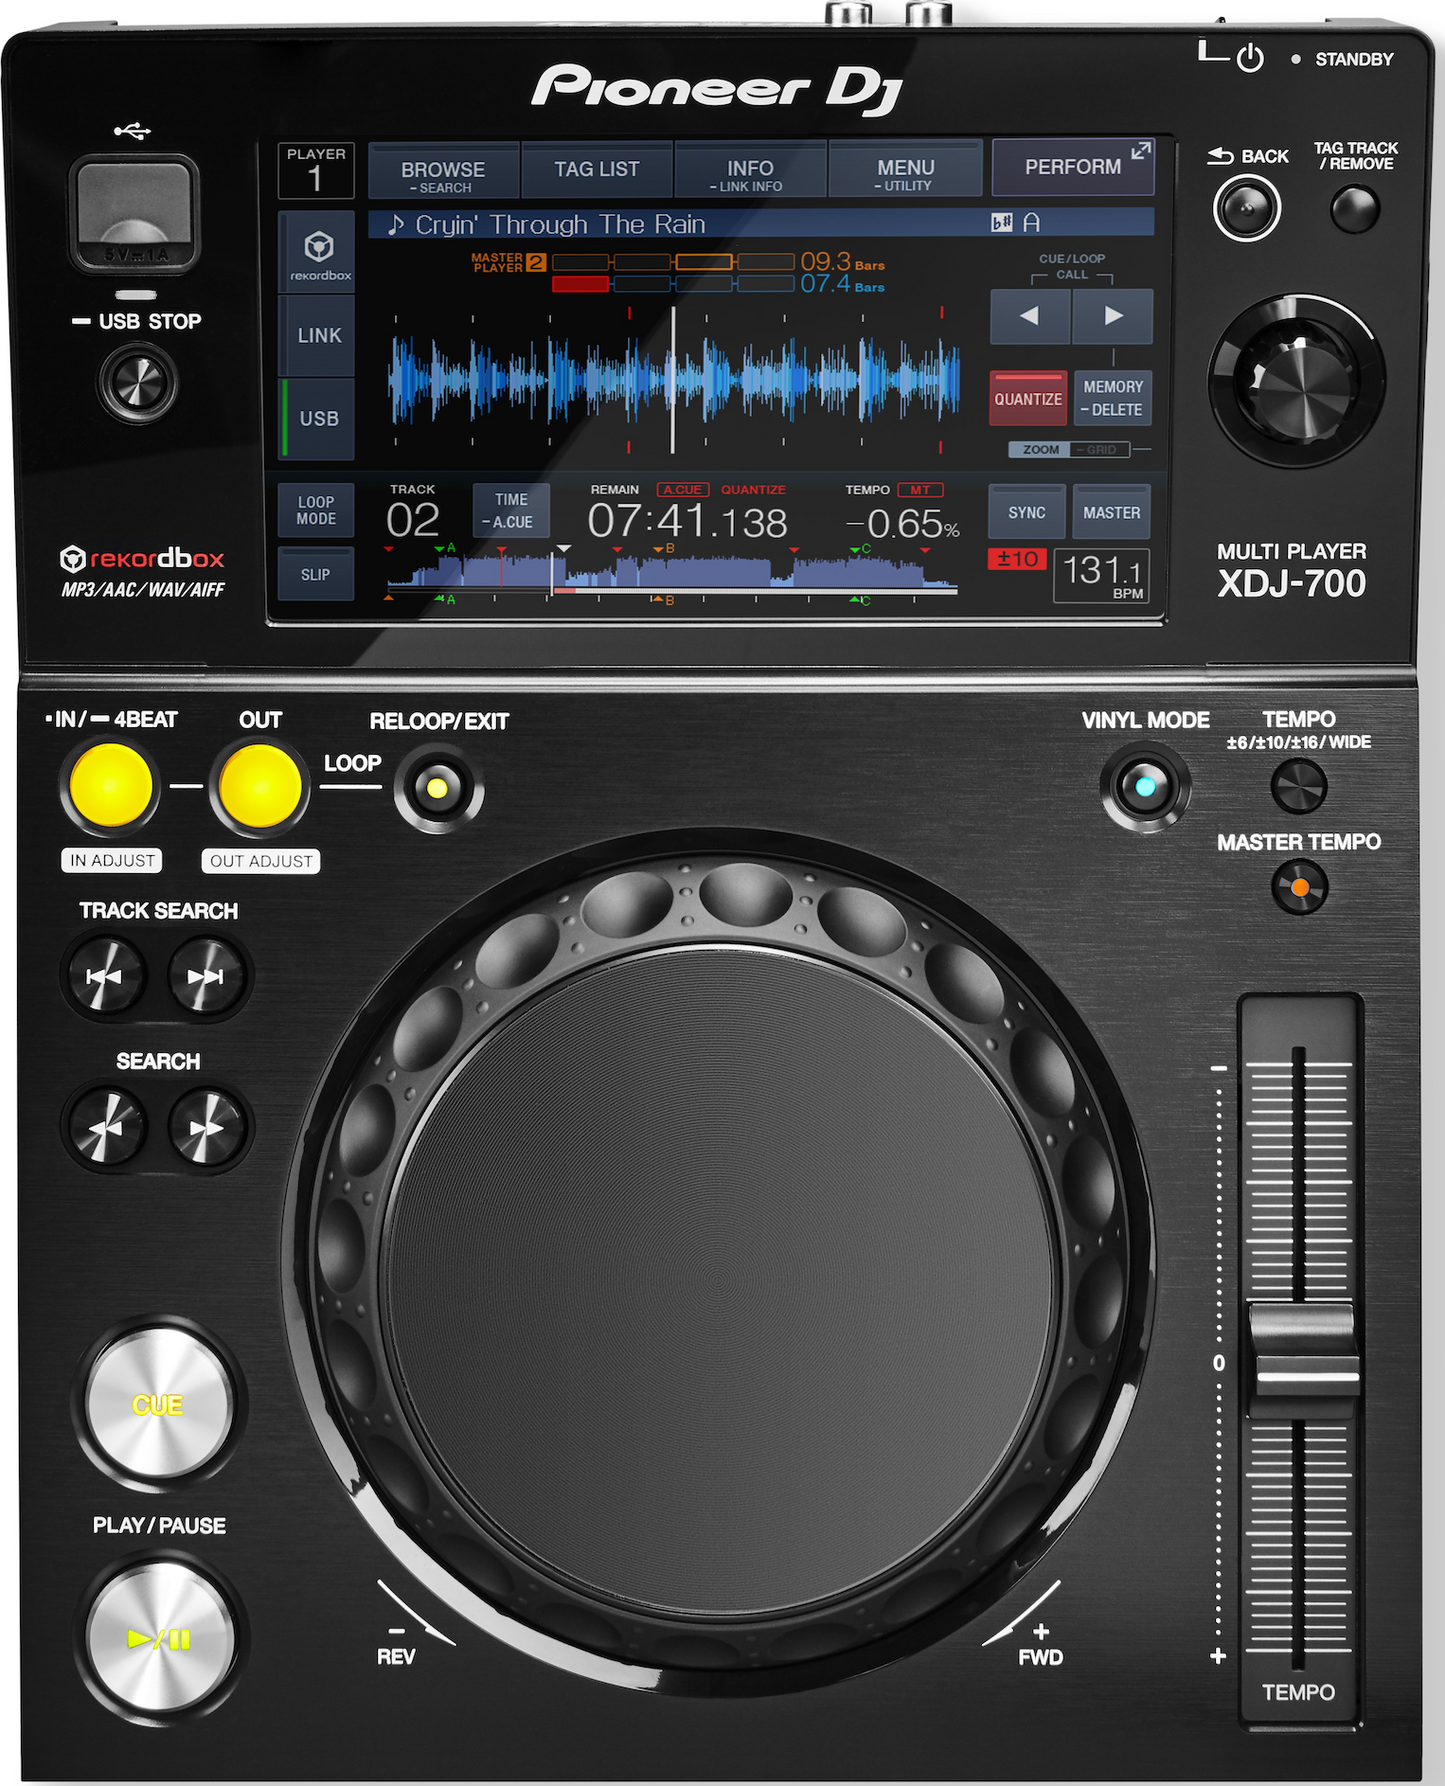Tap the MEMORY / DELETE button

[1112, 398]
